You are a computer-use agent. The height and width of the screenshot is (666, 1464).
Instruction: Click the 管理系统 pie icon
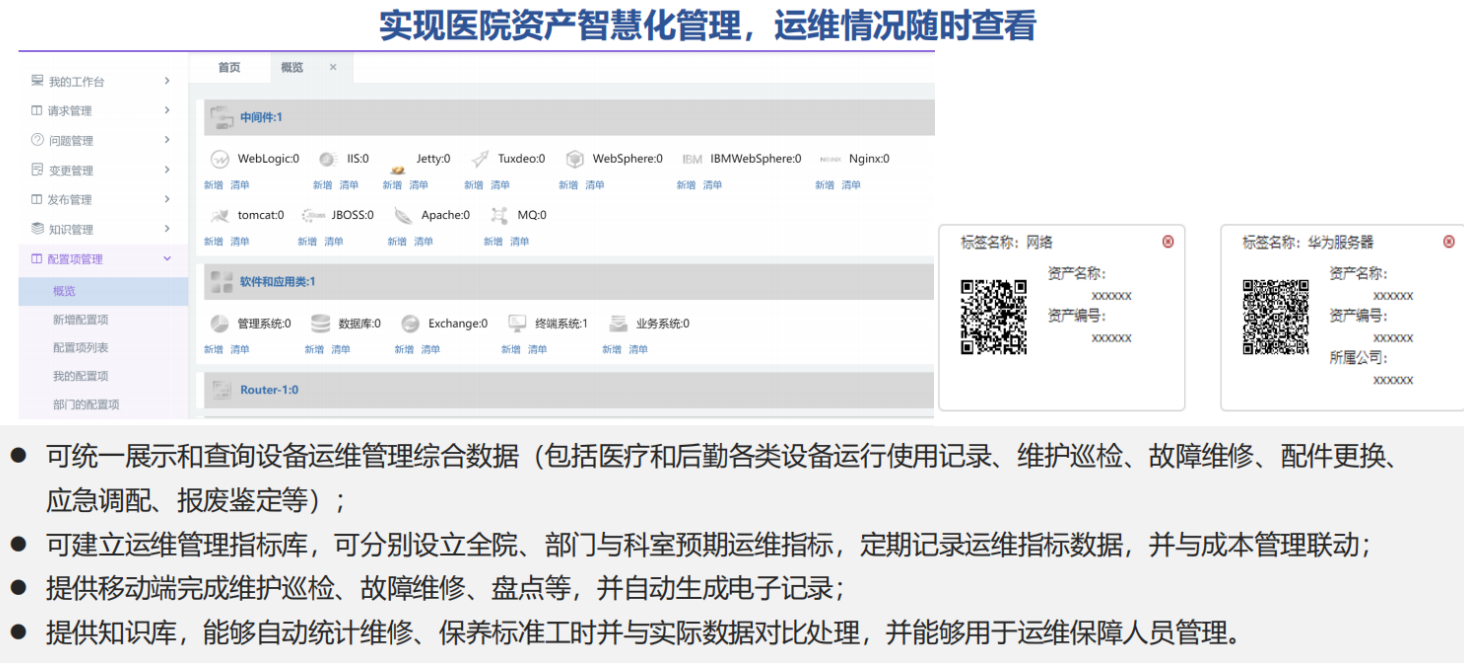click(220, 323)
